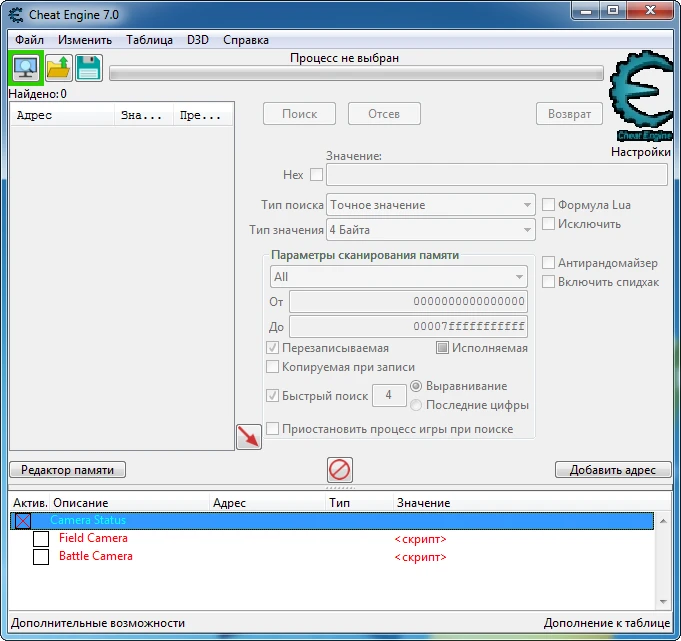Activate the Battle Camera script checkbox
The width and height of the screenshot is (681, 641).
(x=41, y=557)
